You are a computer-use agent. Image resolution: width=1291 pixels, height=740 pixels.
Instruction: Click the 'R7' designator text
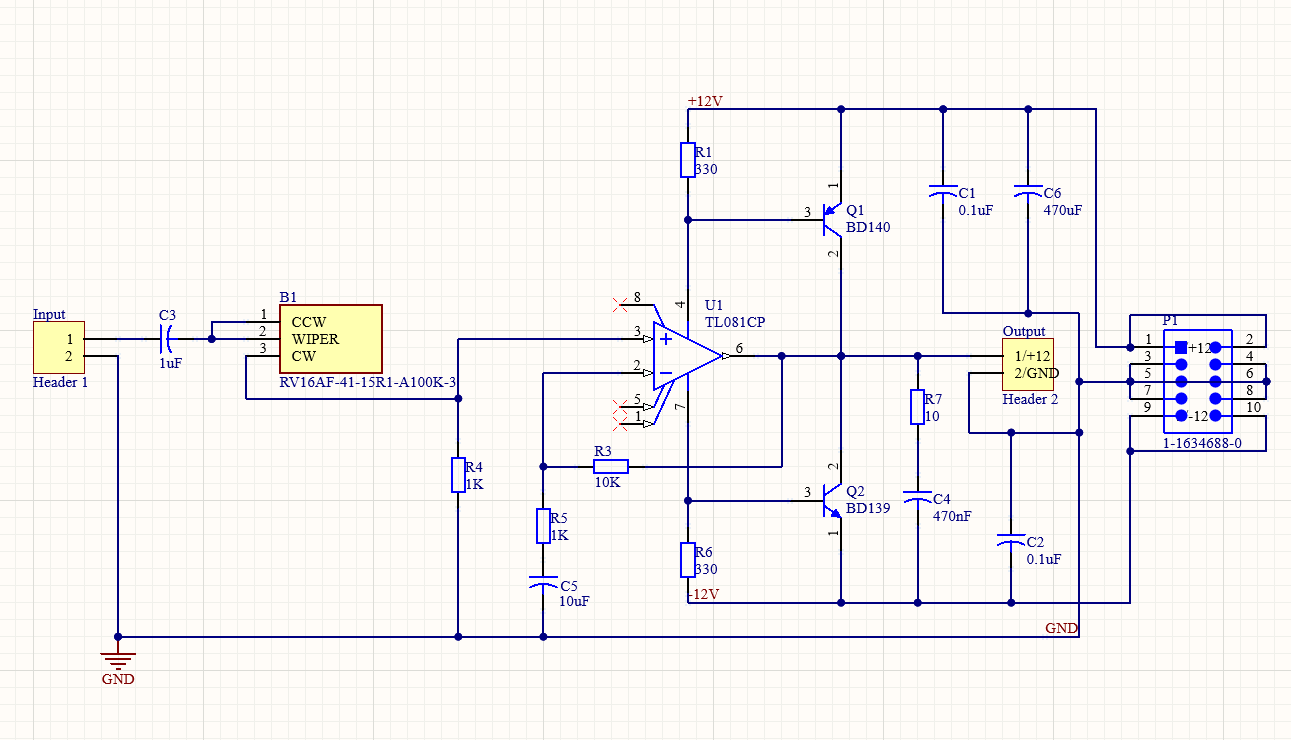pyautogui.click(x=933, y=399)
